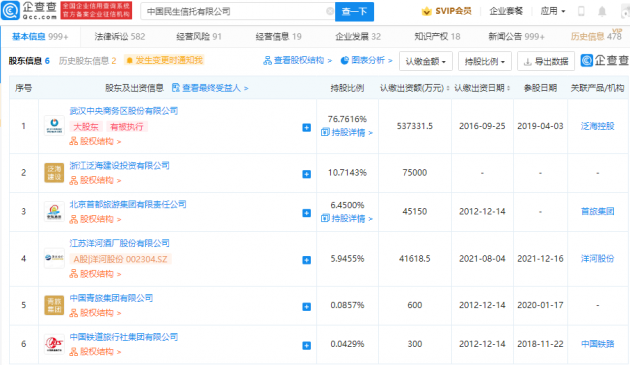Open 武汉中央商务区股份有限公司 company page
The height and width of the screenshot is (365, 630).
124,111
